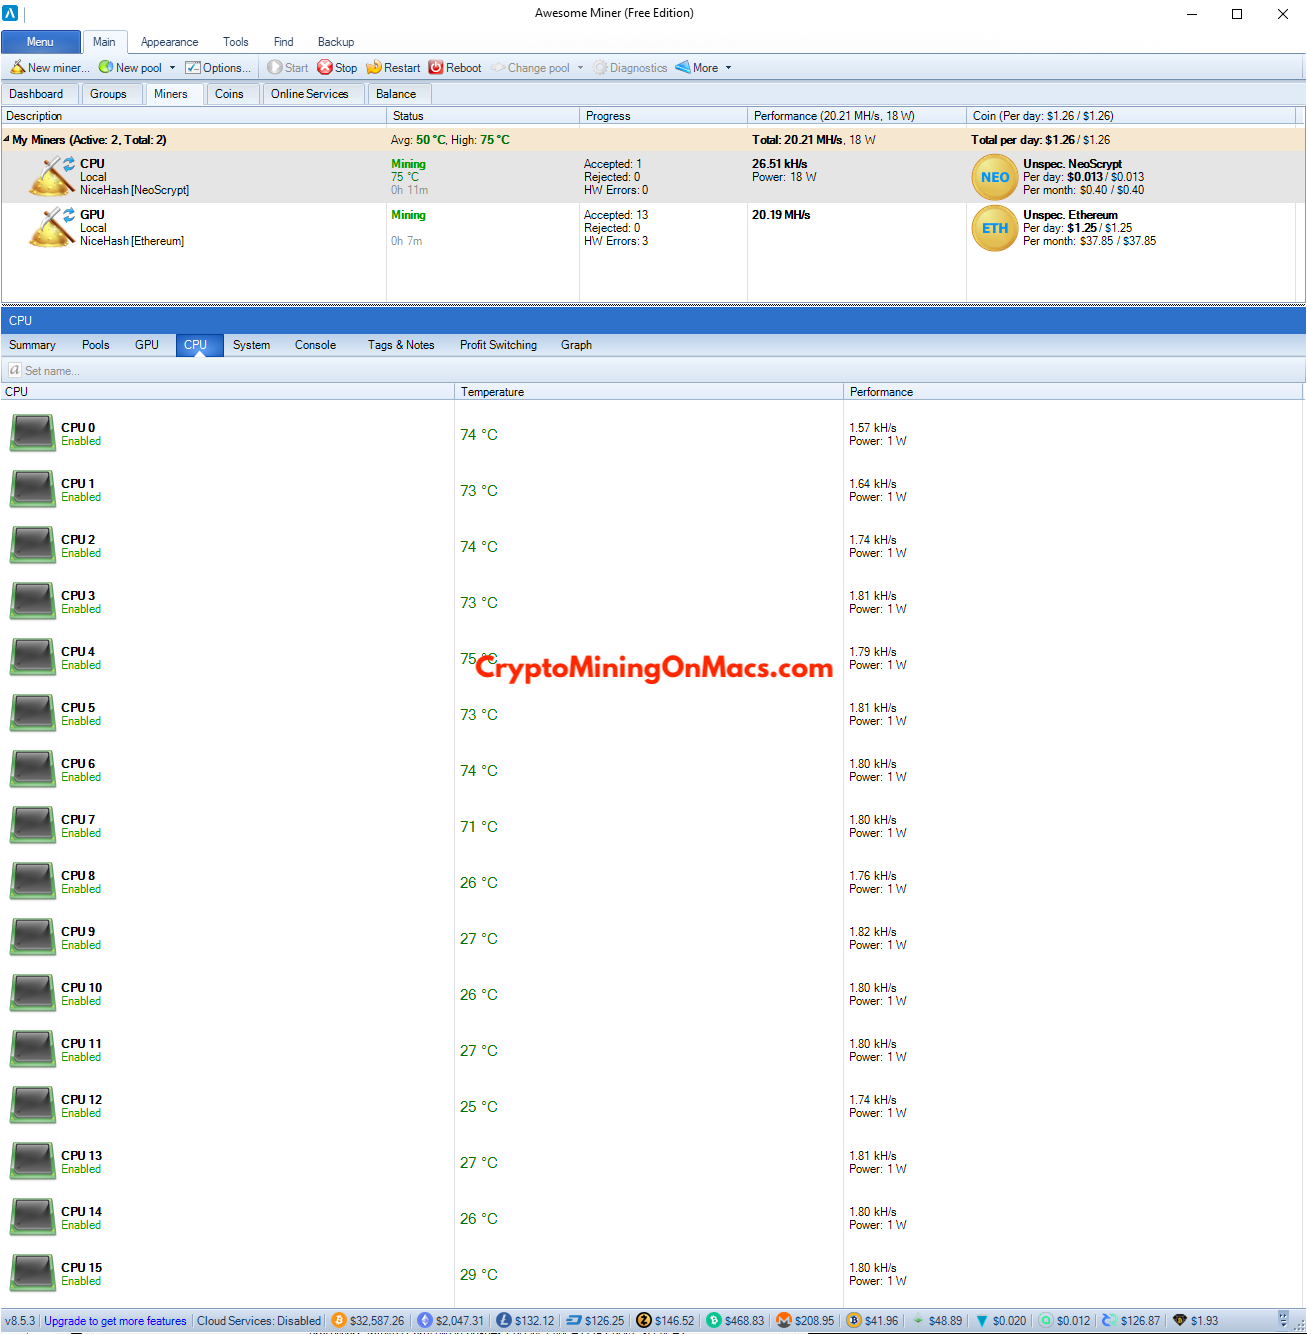Click the Bitcoin price $32,587.26 icon
The image size is (1307, 1334).
(x=338, y=1321)
